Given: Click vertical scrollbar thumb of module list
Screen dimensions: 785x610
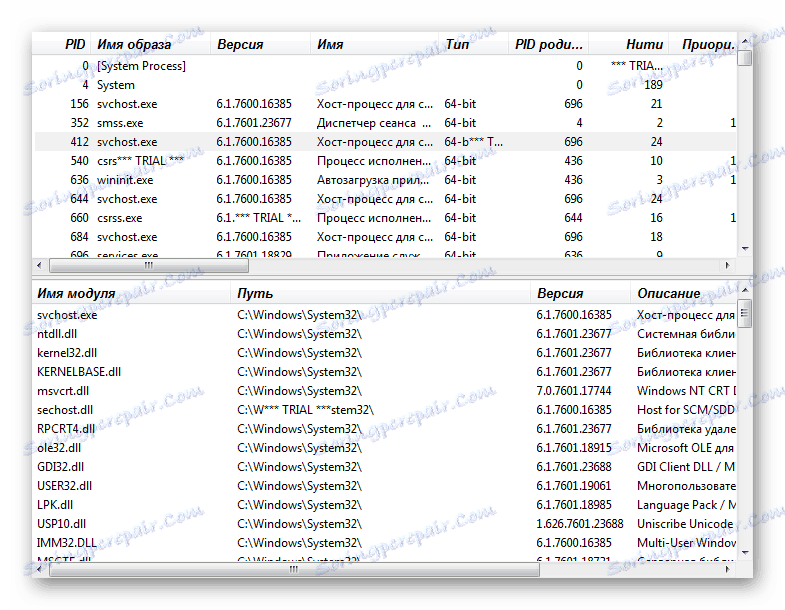Looking at the screenshot, I should click(x=745, y=313).
